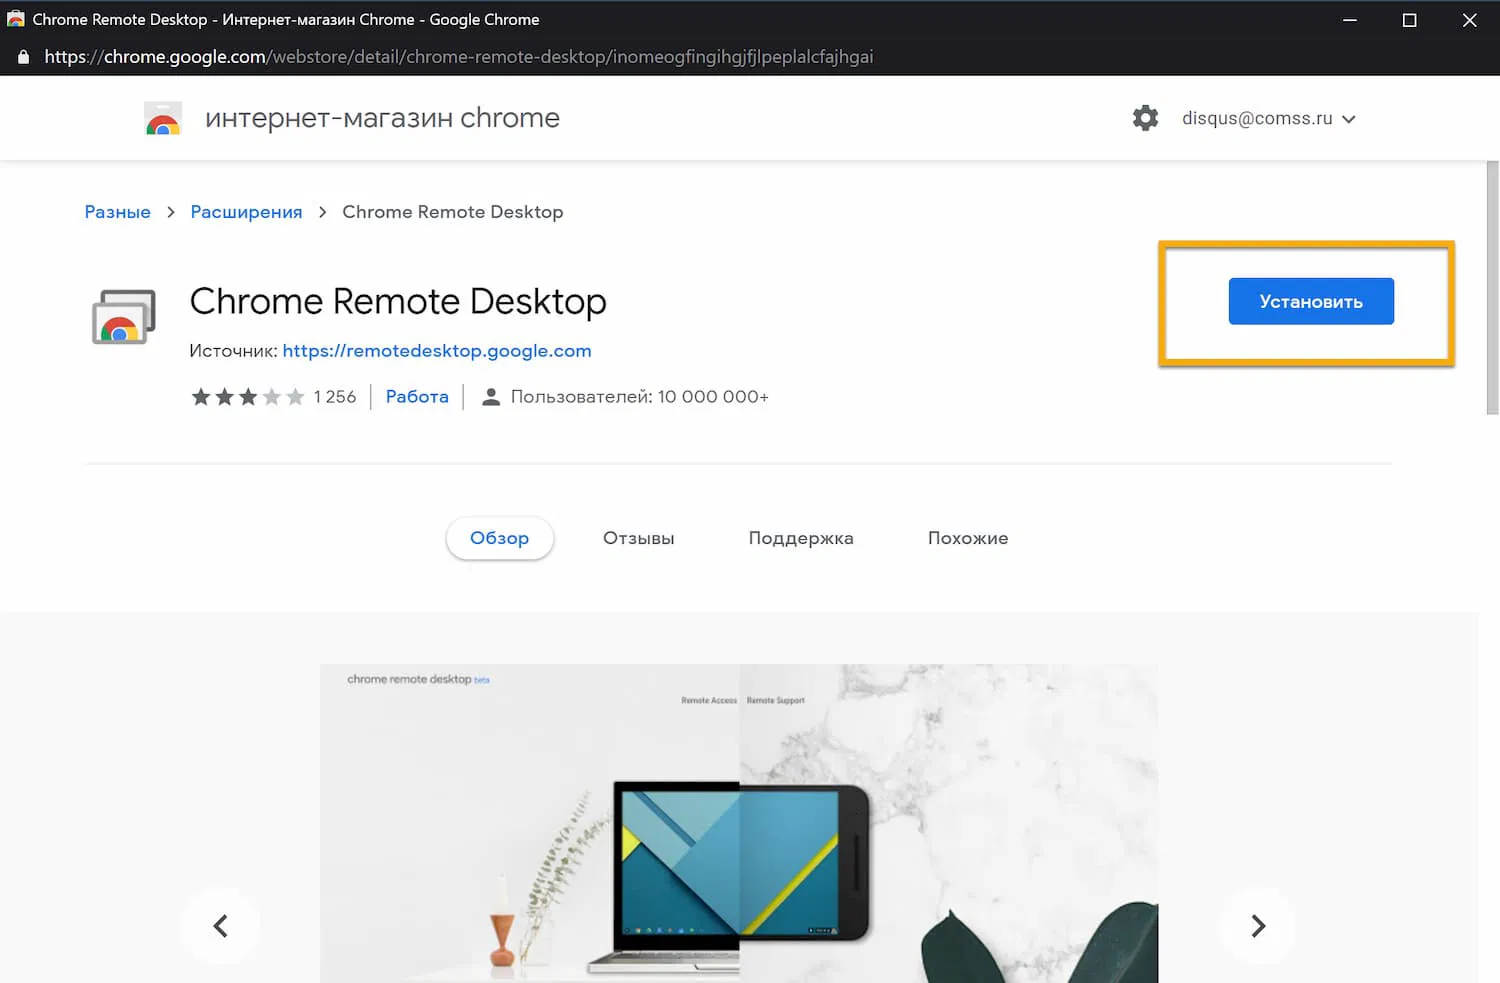
Task: Click the fourth rating star
Action: 274,396
